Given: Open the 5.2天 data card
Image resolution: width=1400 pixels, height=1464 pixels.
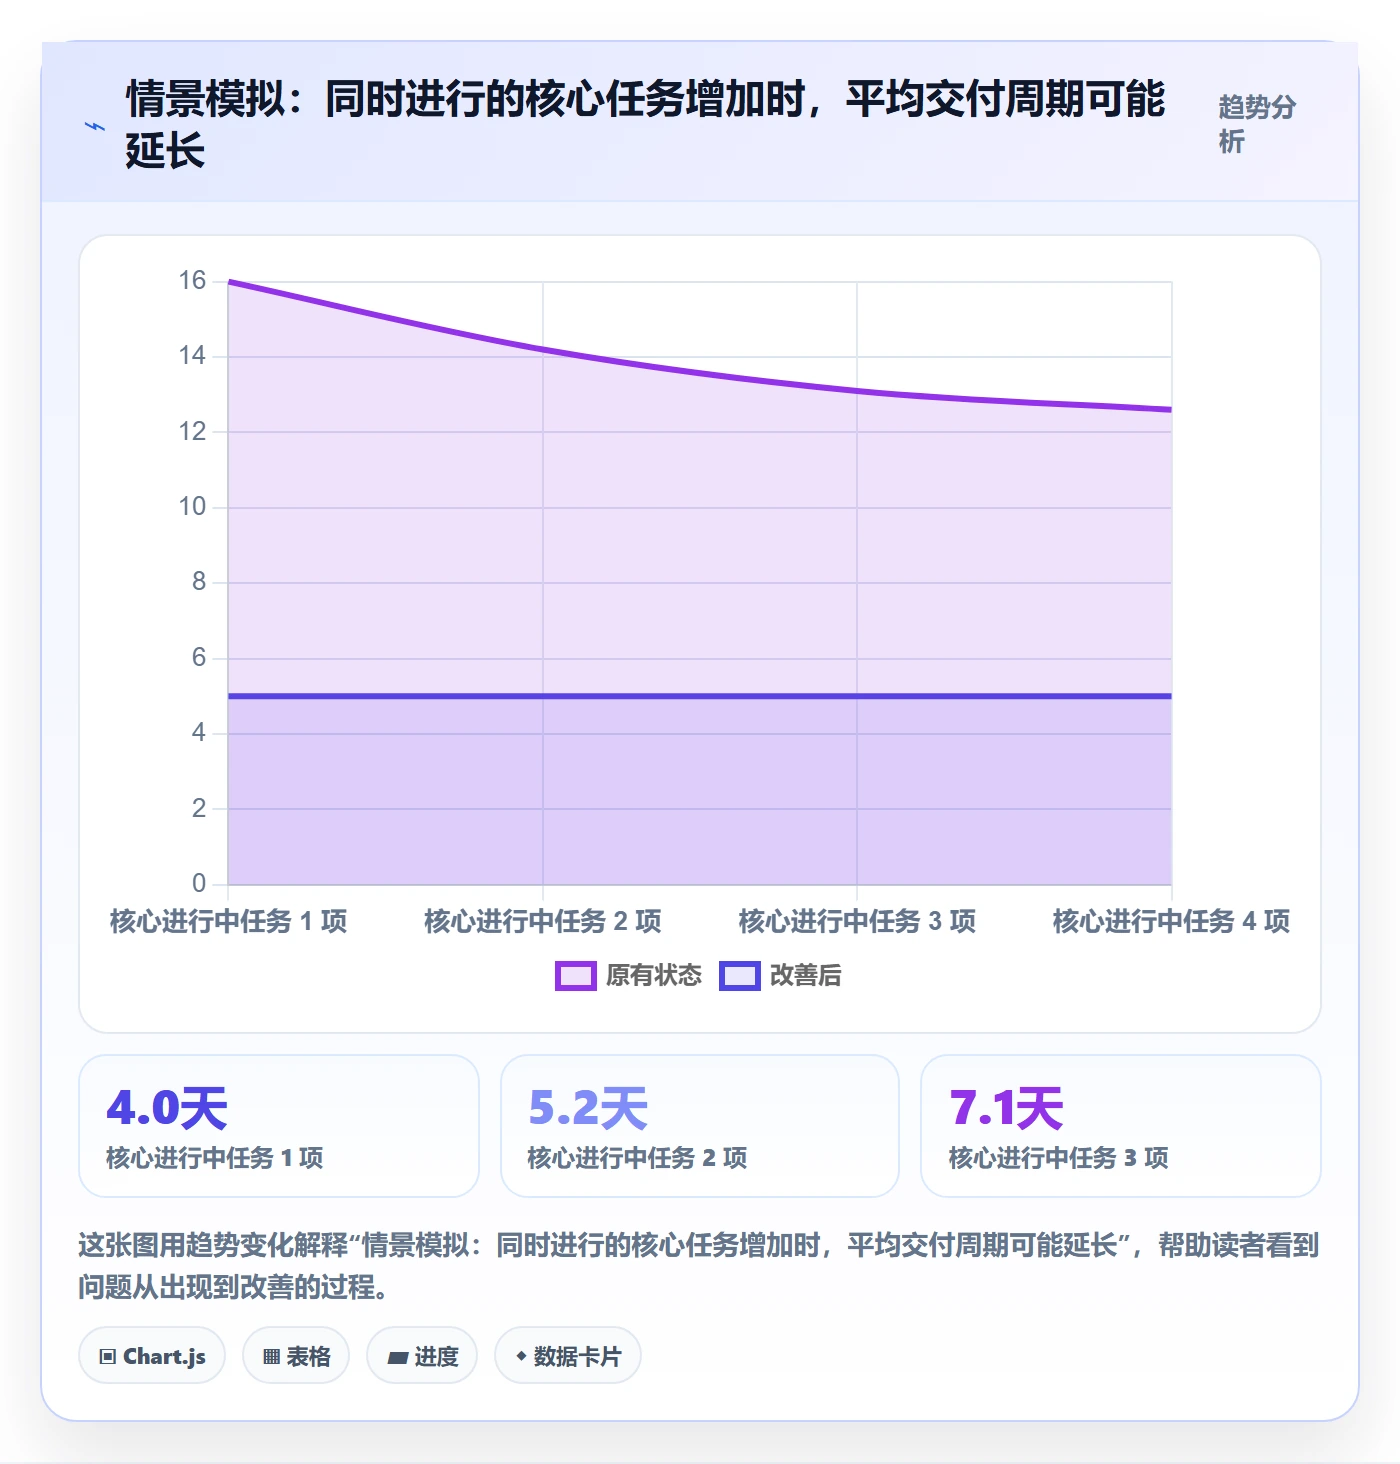Looking at the screenshot, I should point(700,1126).
